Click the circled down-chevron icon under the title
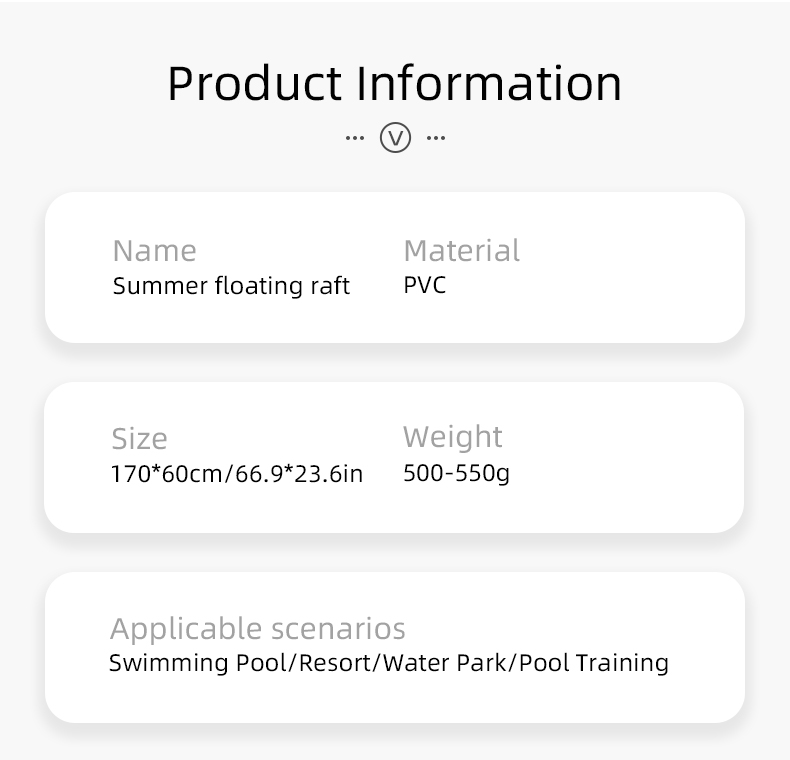Image resolution: width=790 pixels, height=760 pixels. coord(395,137)
